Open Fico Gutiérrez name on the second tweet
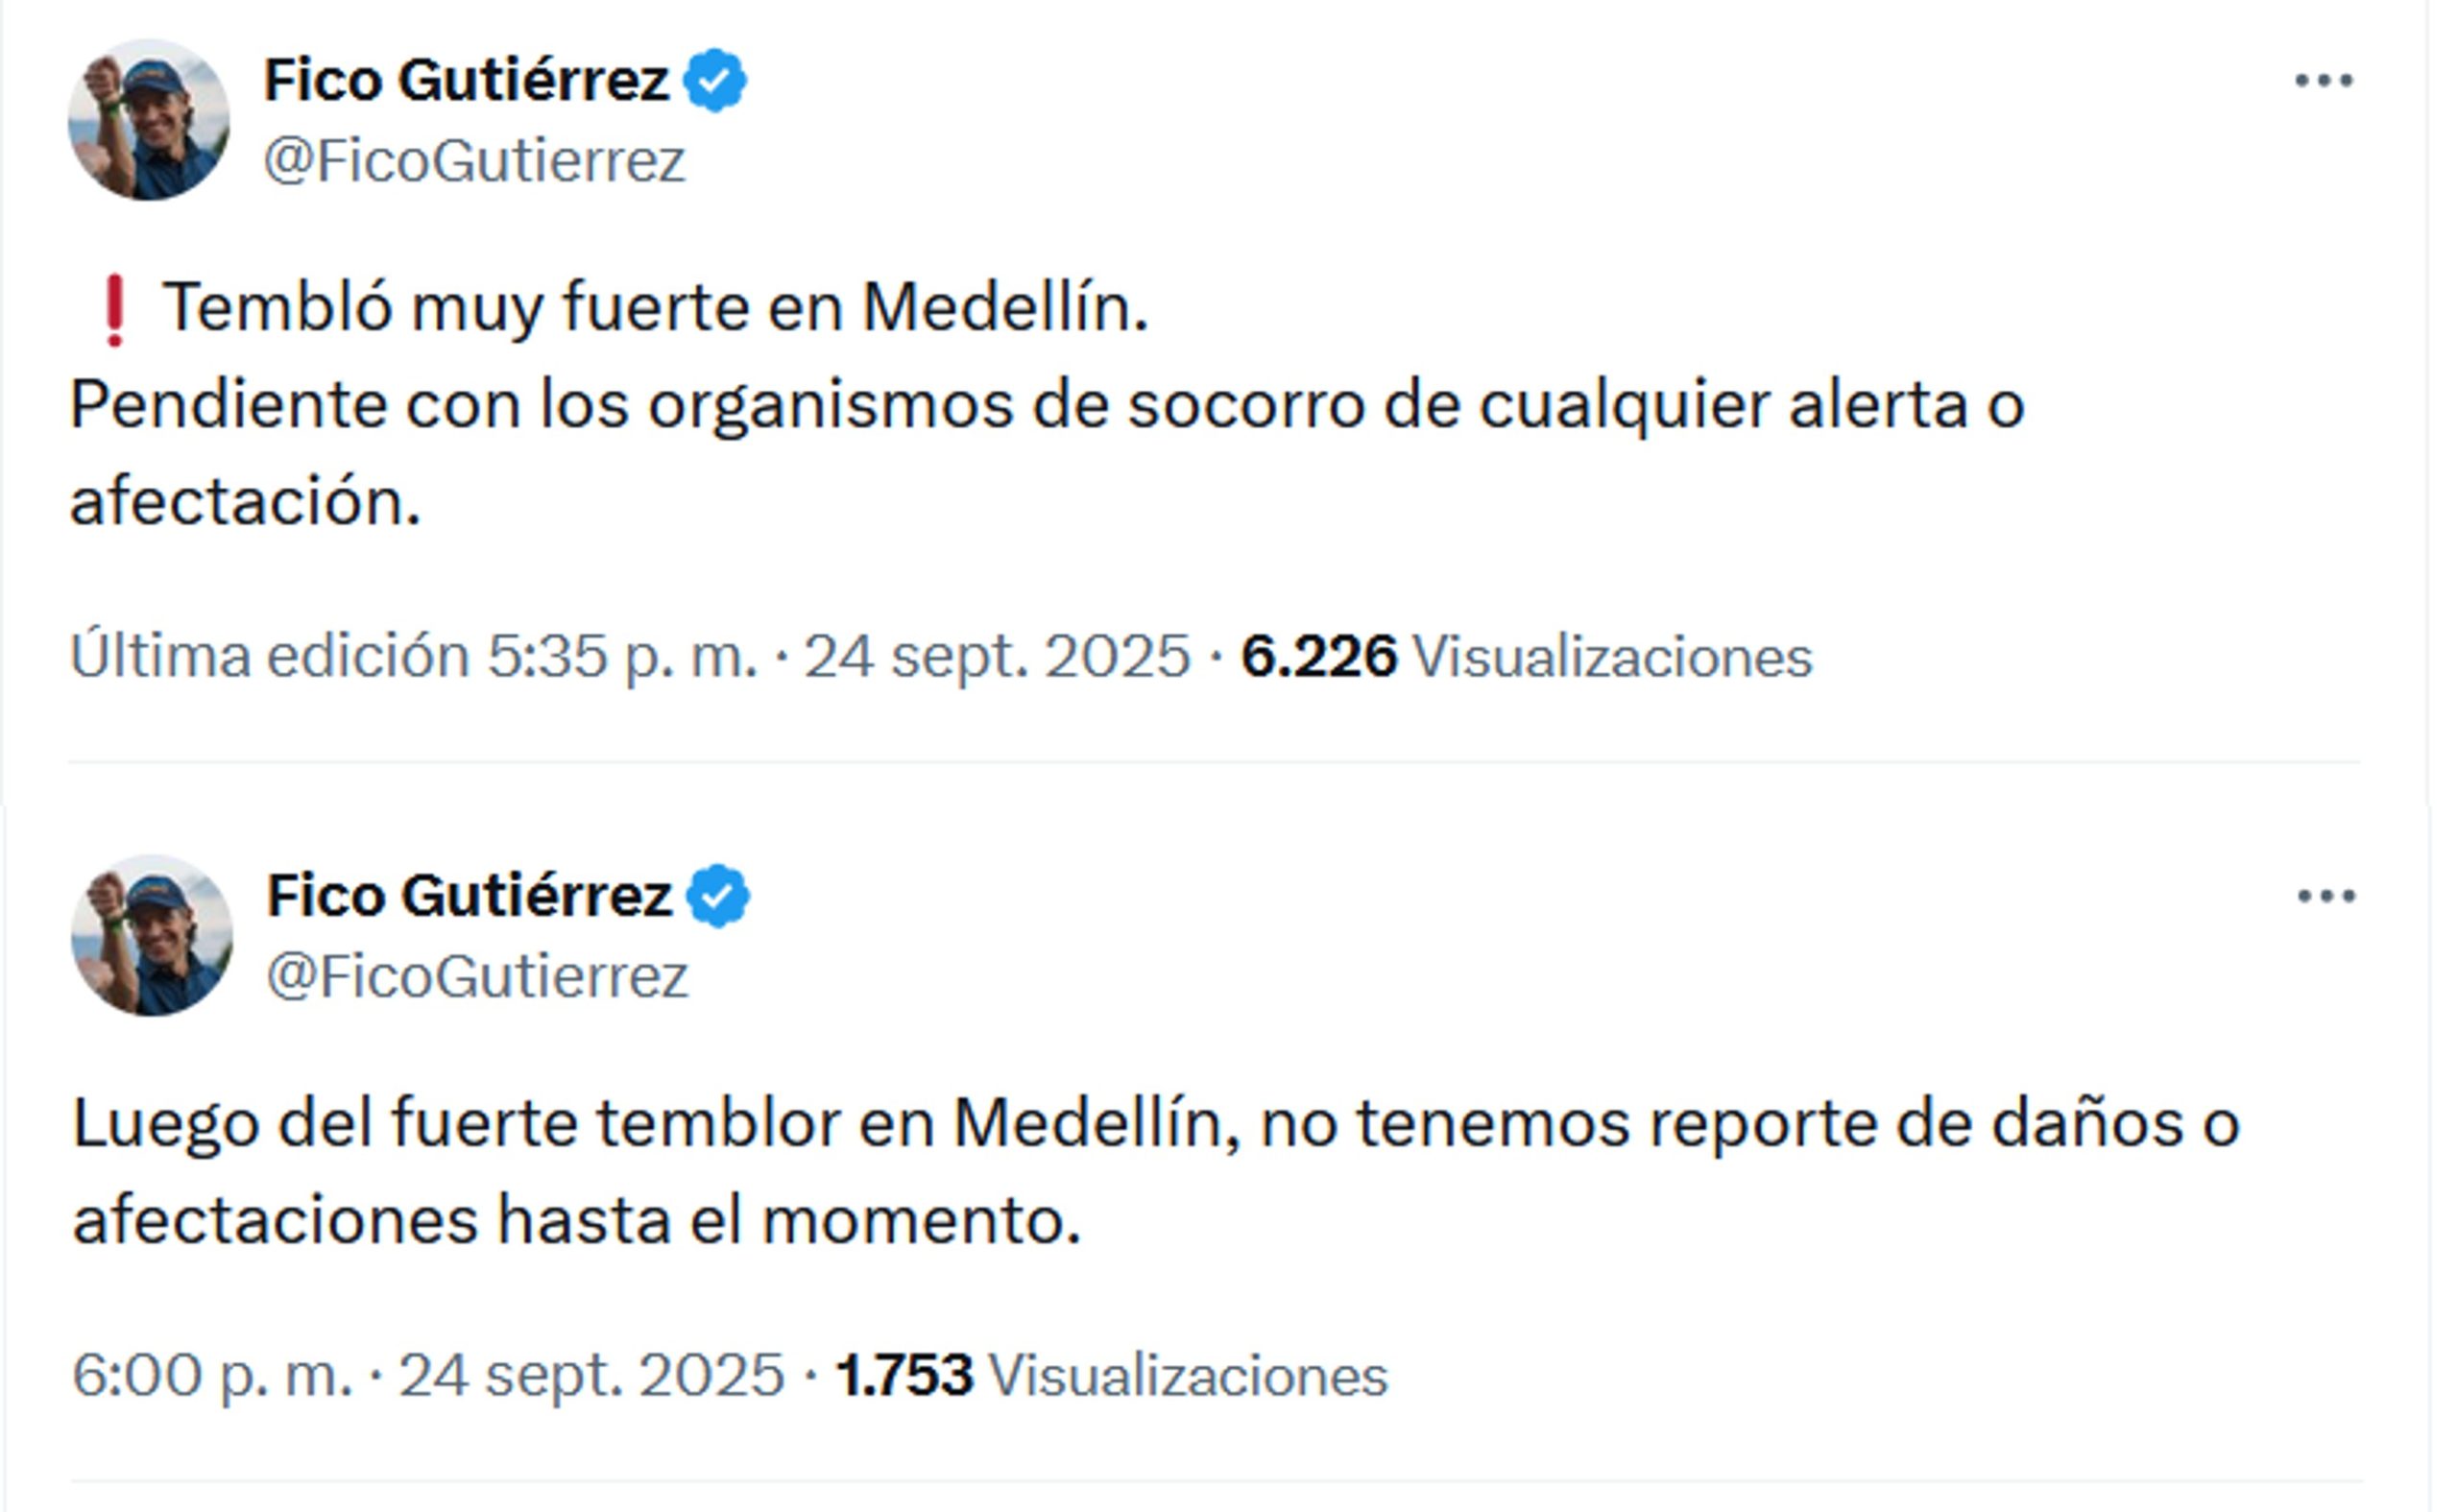2458x1512 pixels. [x=468, y=895]
